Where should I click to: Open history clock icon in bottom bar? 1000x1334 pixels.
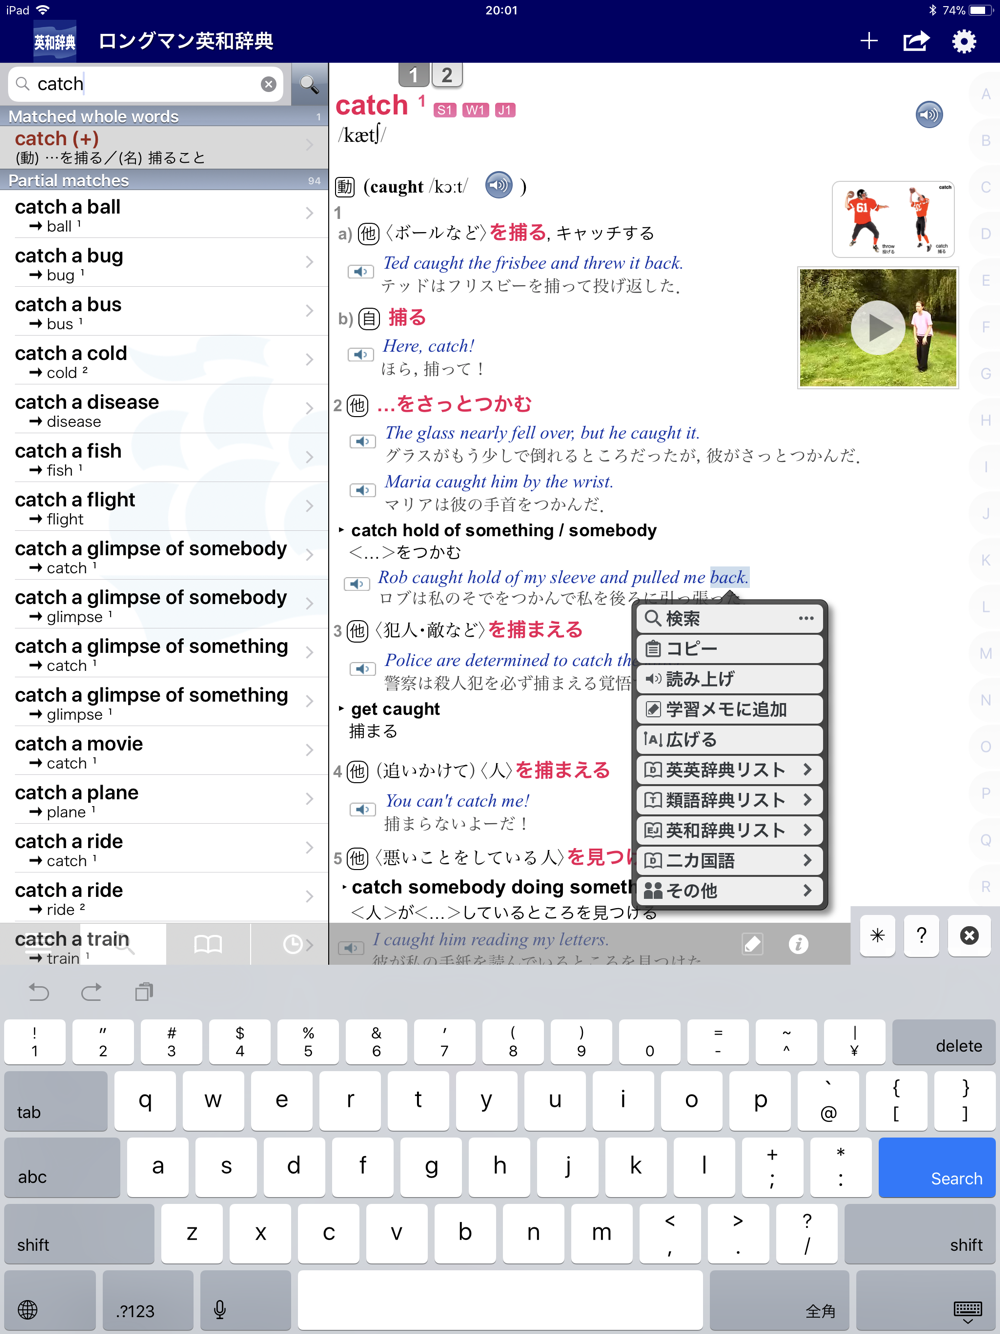pos(292,944)
